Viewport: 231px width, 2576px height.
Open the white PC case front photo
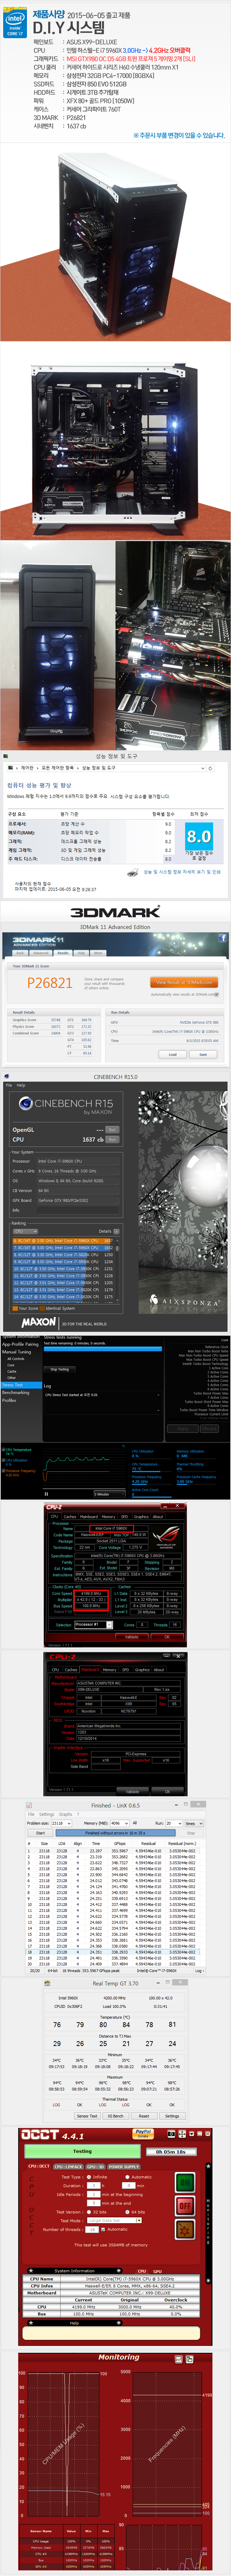click(x=115, y=242)
